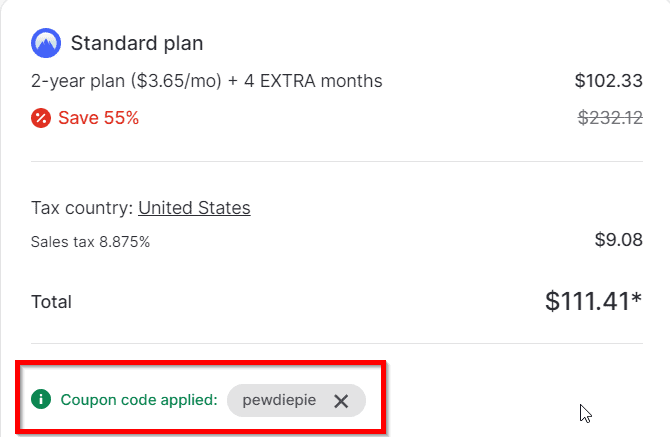This screenshot has height=437, width=670.
Task: Click the Total label
Action: [51, 302]
